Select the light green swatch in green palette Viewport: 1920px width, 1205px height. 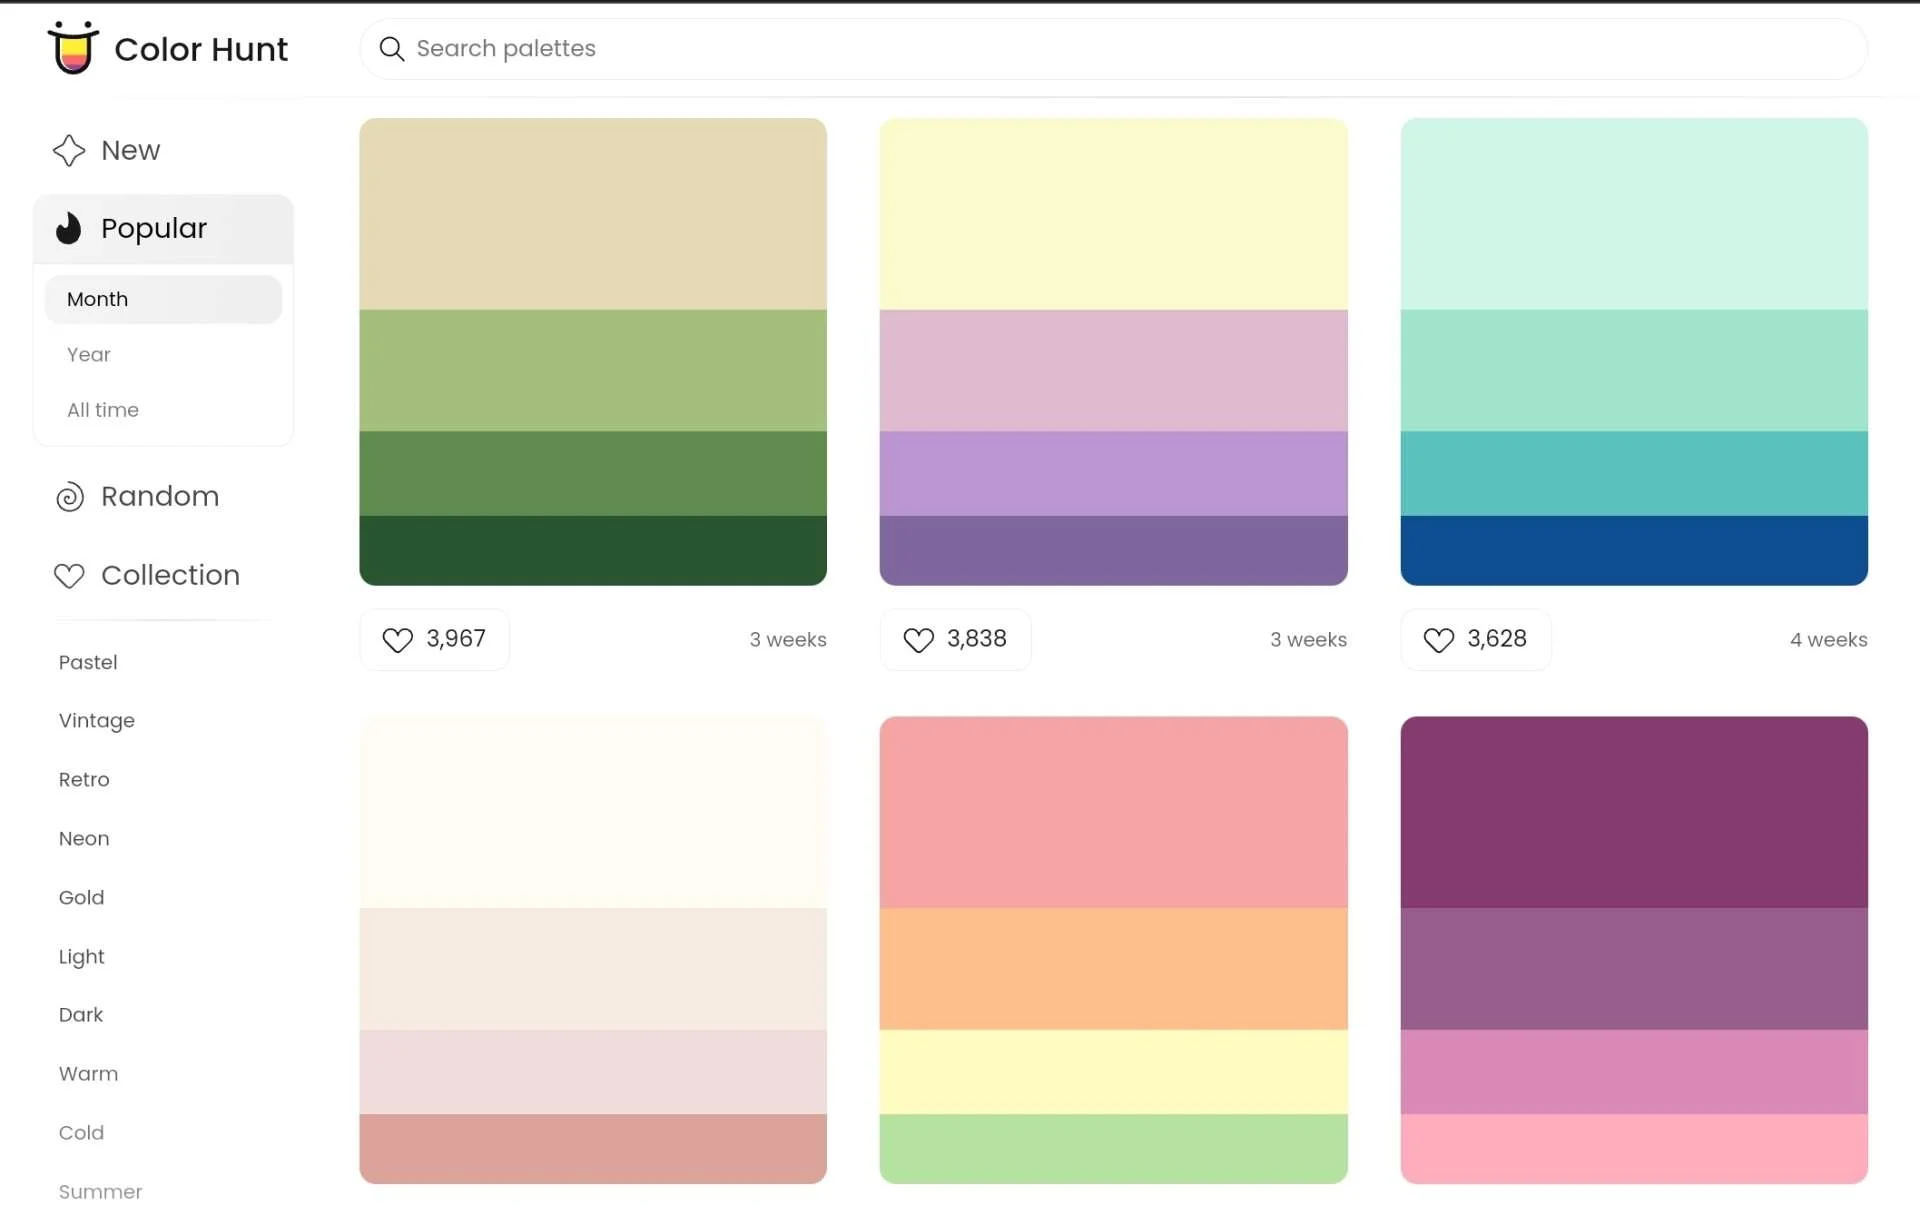(593, 370)
